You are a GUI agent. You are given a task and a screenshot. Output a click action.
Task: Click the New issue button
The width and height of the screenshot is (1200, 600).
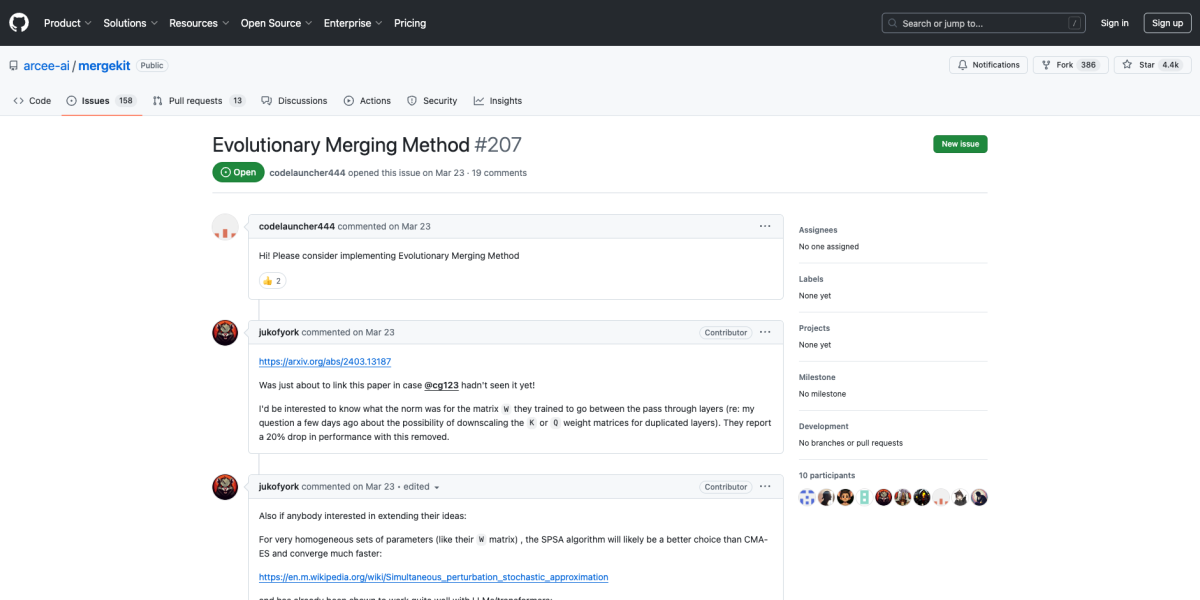point(959,143)
